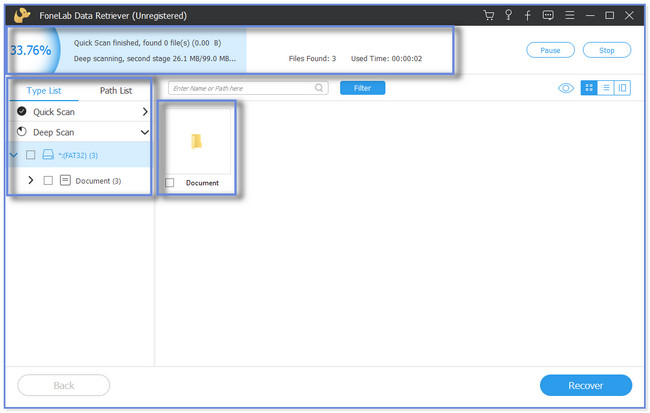The height and width of the screenshot is (413, 650).
Task: Switch to thumbnail grid view
Action: pos(589,88)
